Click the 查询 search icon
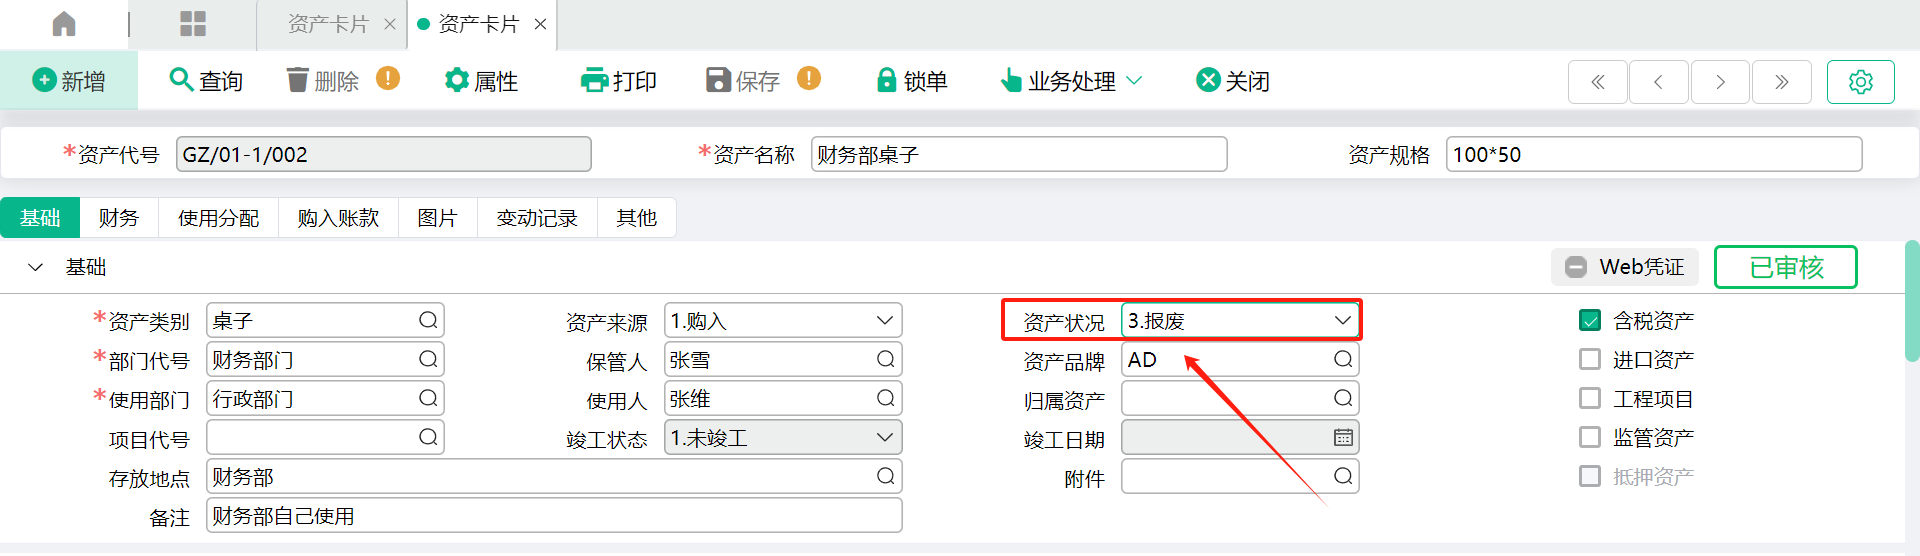The image size is (1920, 556). (x=181, y=79)
